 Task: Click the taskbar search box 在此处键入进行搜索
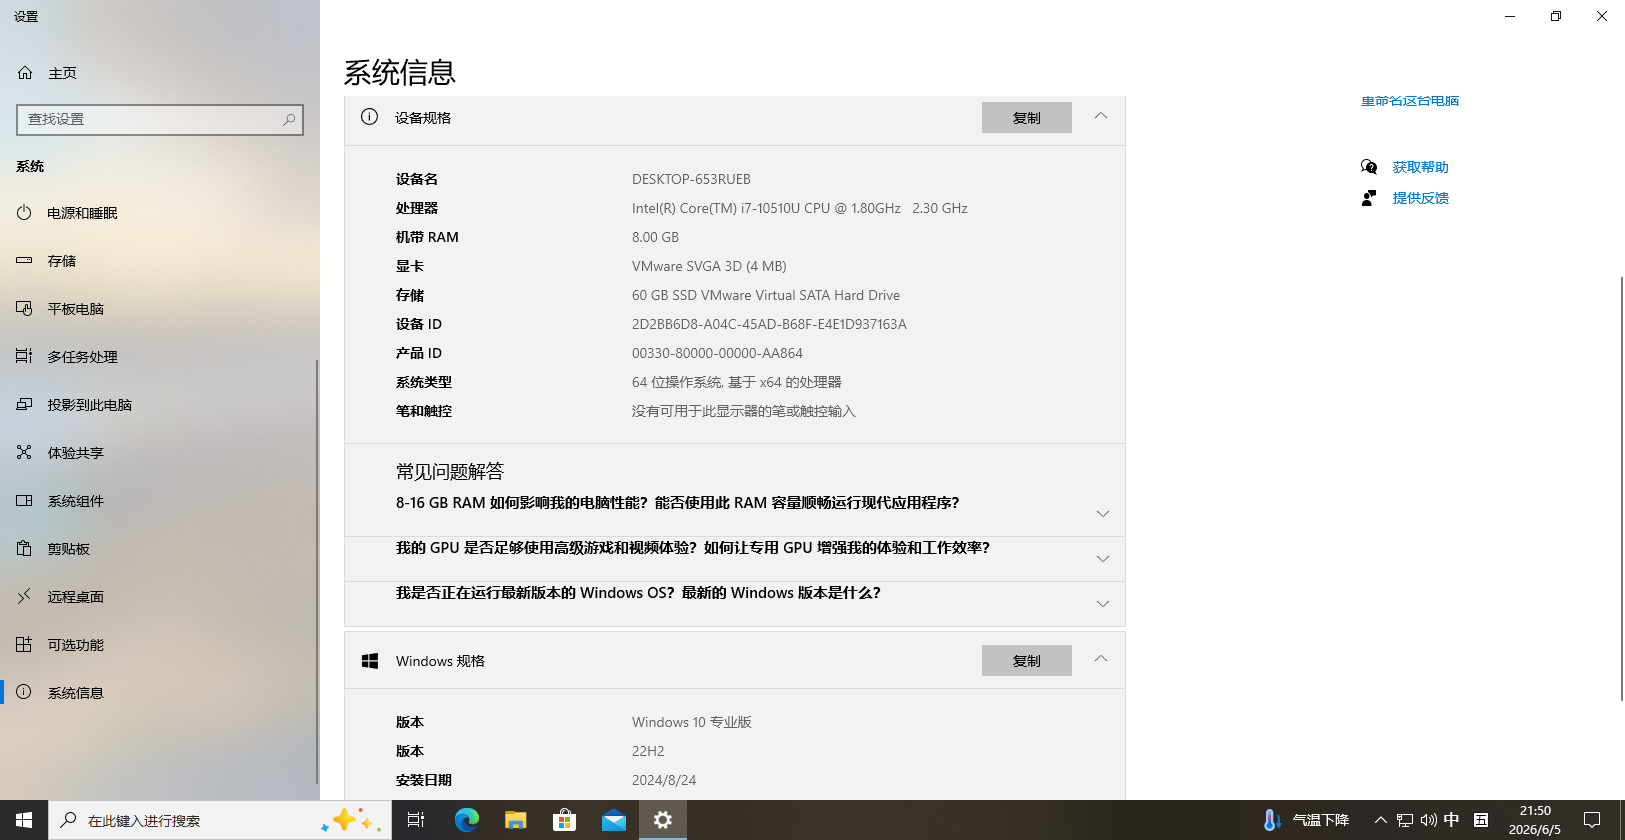pos(218,820)
